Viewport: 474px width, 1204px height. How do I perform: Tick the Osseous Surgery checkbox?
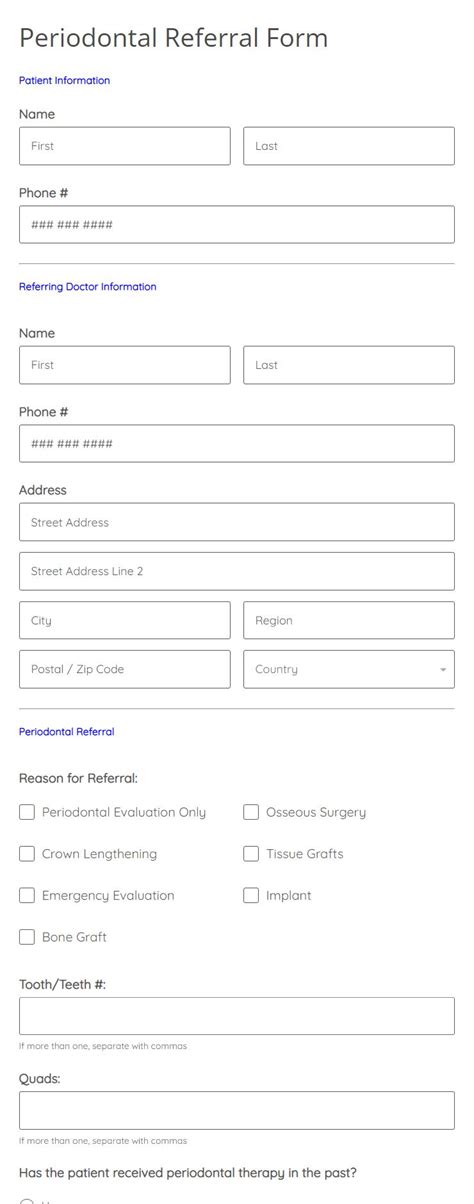click(x=251, y=812)
